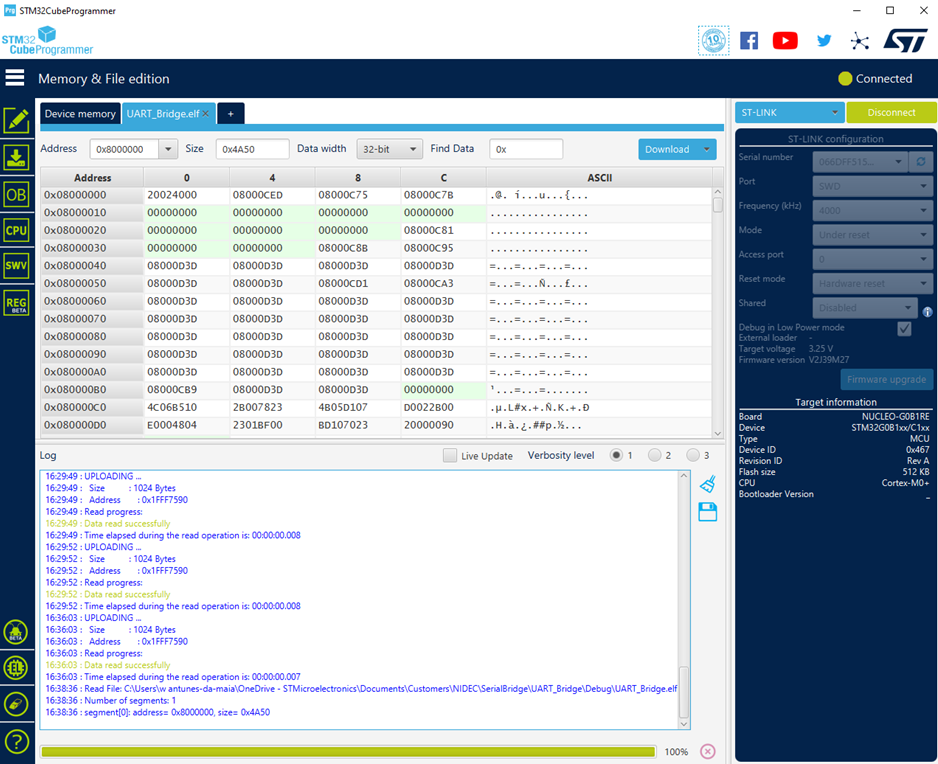This screenshot has width=938, height=764.
Task: Click the Find Data input field
Action: pos(526,149)
